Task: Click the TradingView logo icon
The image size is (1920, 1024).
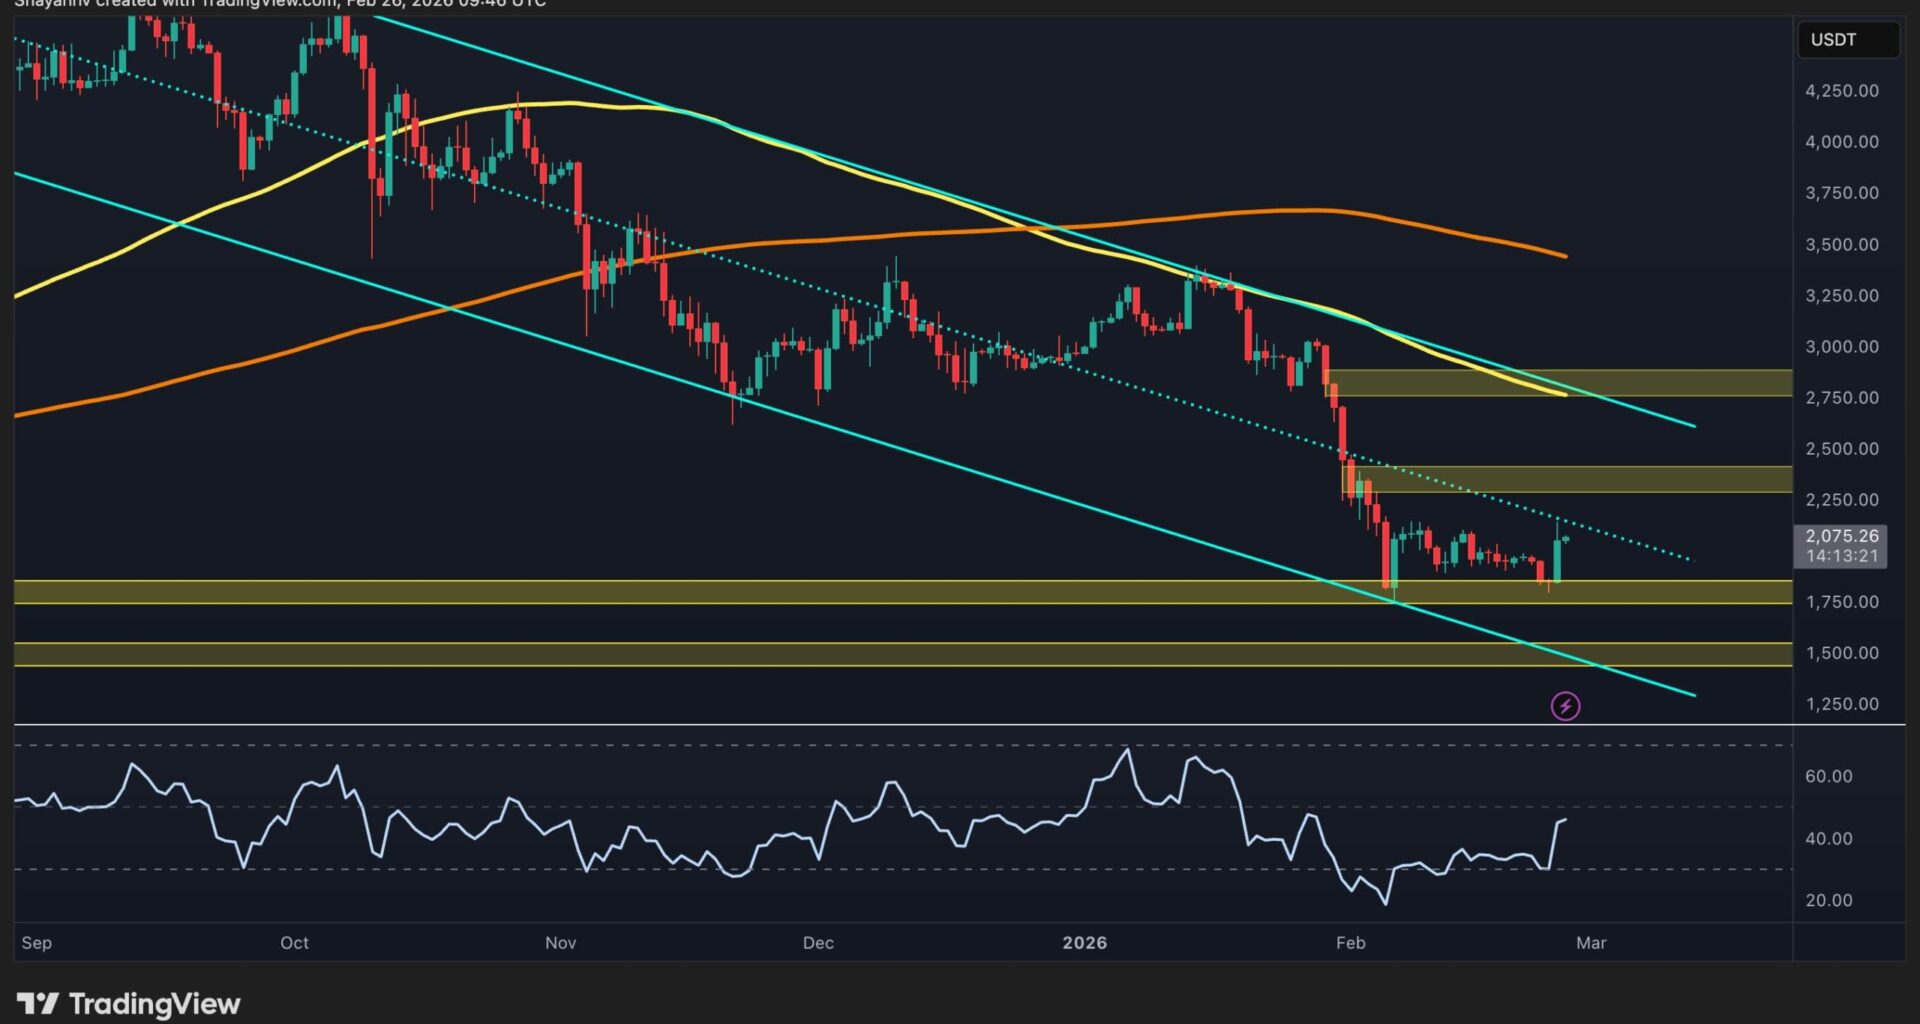Action: 38,1003
